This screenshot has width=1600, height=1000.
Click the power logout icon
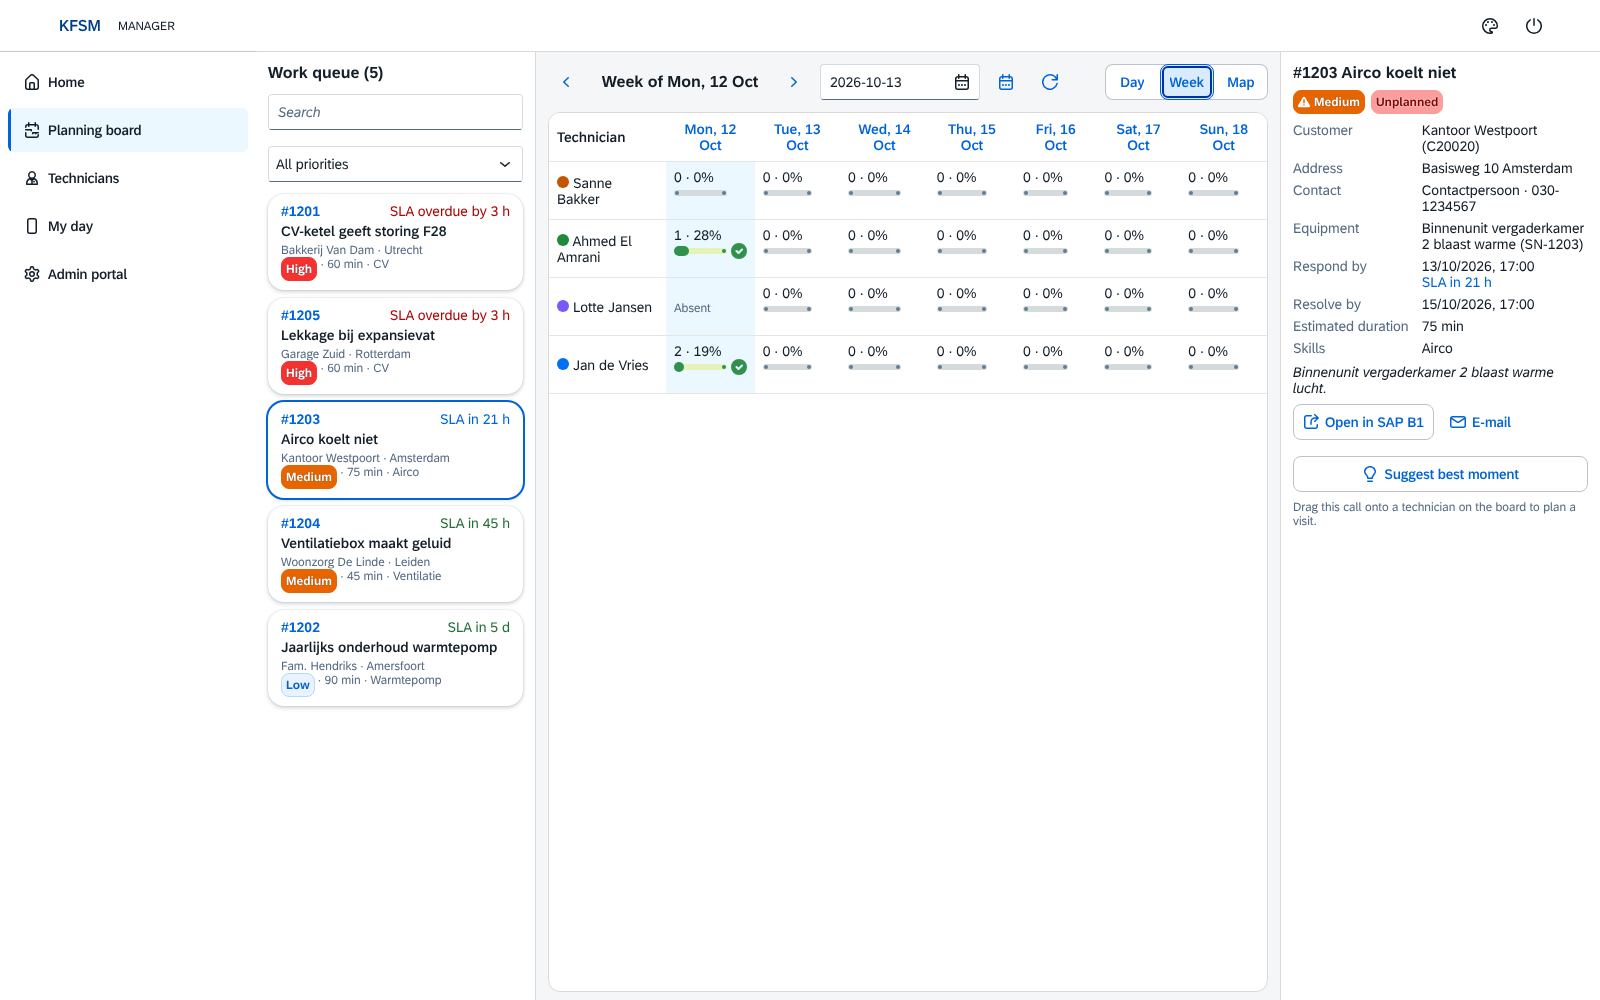(x=1534, y=26)
